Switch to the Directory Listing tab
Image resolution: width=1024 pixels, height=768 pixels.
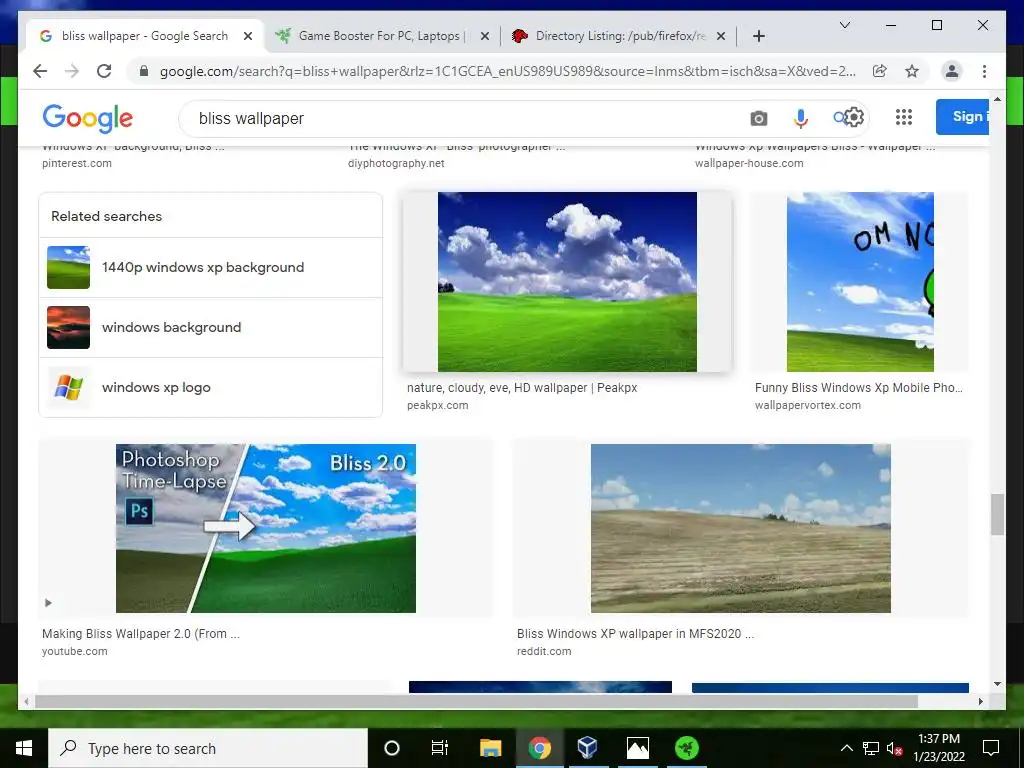(619, 36)
